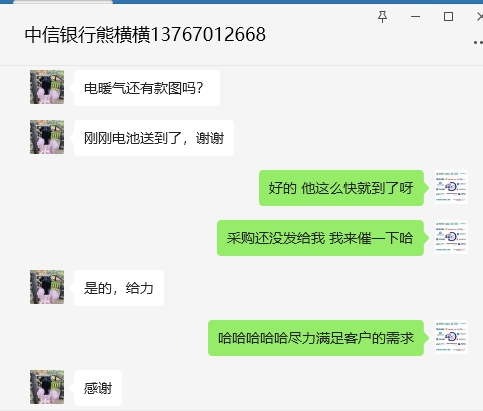Open my avatar beside 哈哈哈哈哈尽力满足客户的需求

tap(451, 337)
